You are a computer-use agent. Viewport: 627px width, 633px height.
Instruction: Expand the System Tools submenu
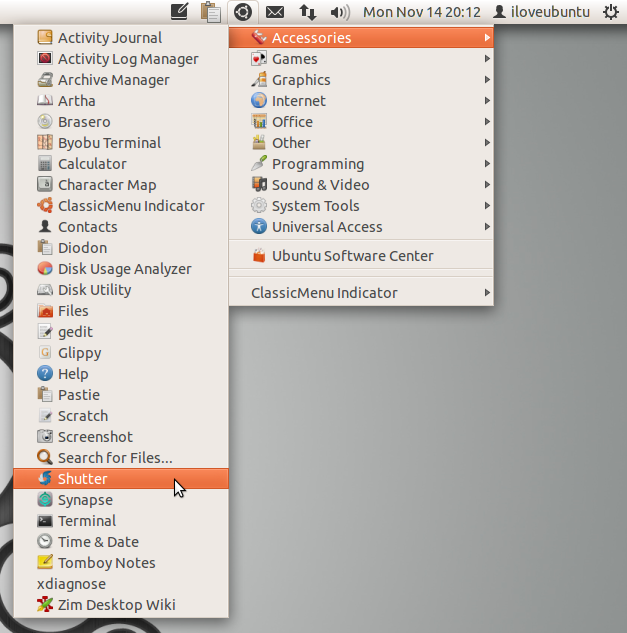click(x=361, y=205)
